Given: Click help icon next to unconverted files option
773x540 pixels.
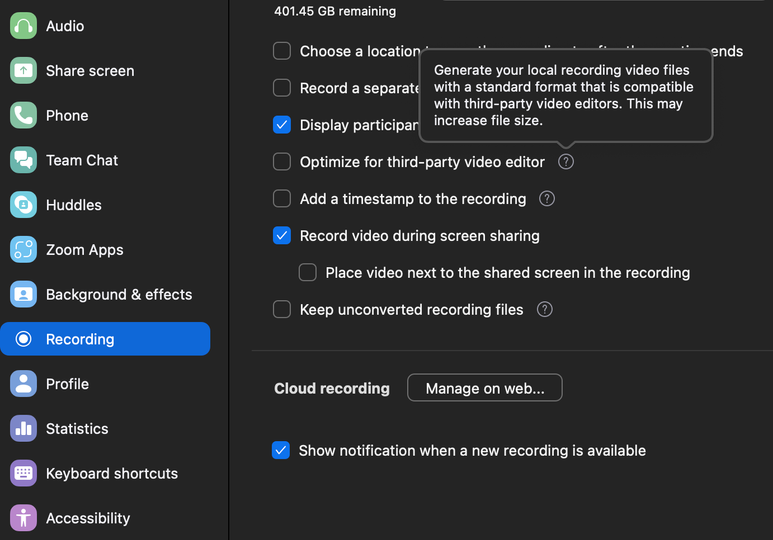Looking at the screenshot, I should pyautogui.click(x=545, y=310).
